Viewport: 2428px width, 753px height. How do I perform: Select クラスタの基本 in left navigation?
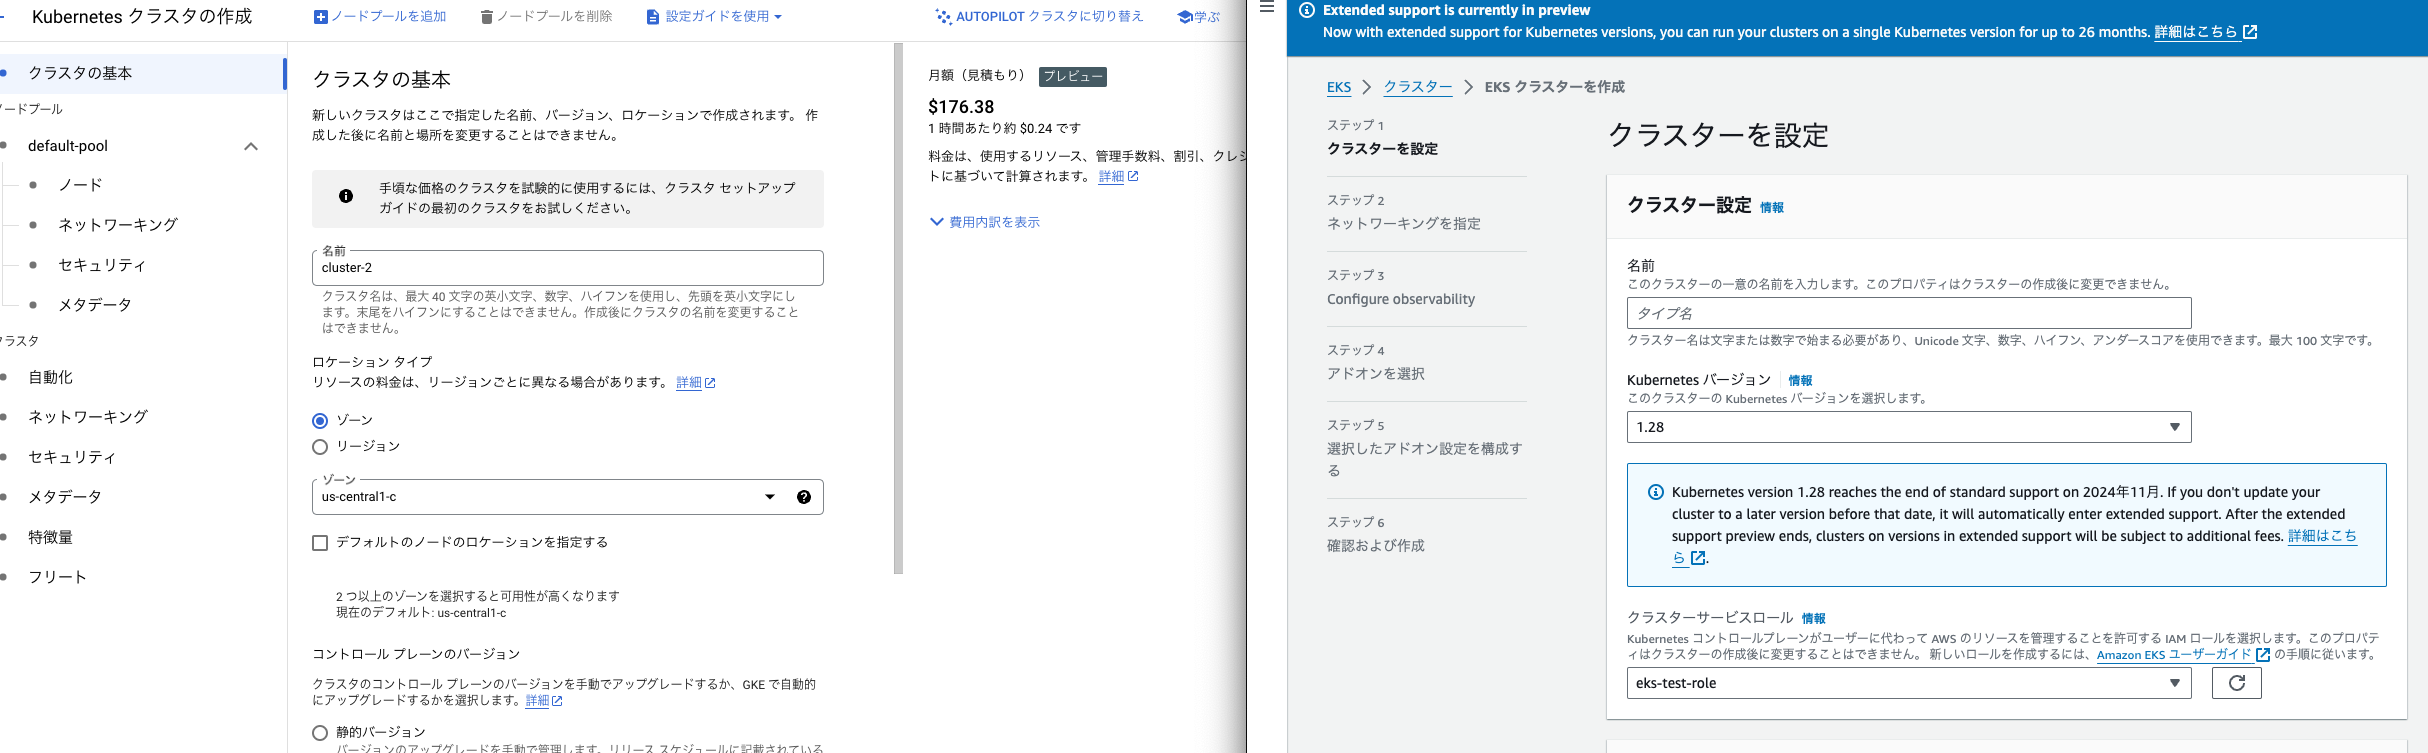[142, 73]
